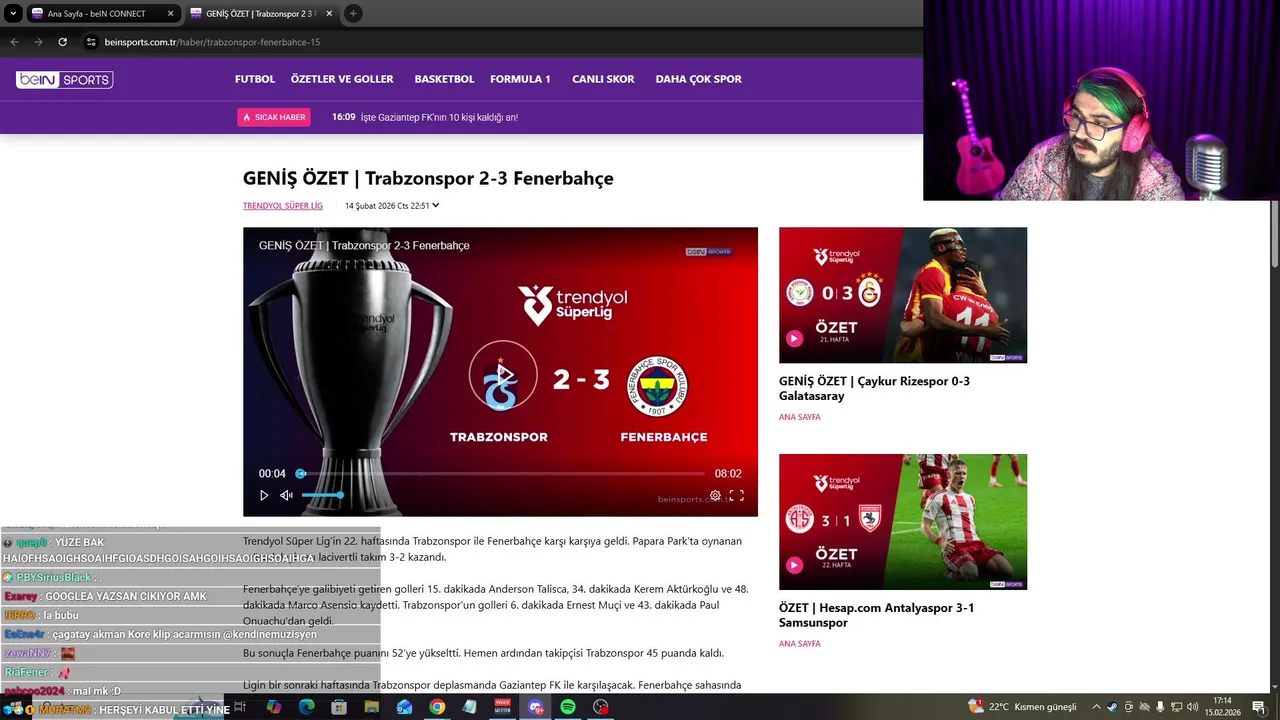Expand the article date dropdown arrow
The image size is (1280, 720).
[x=436, y=206]
